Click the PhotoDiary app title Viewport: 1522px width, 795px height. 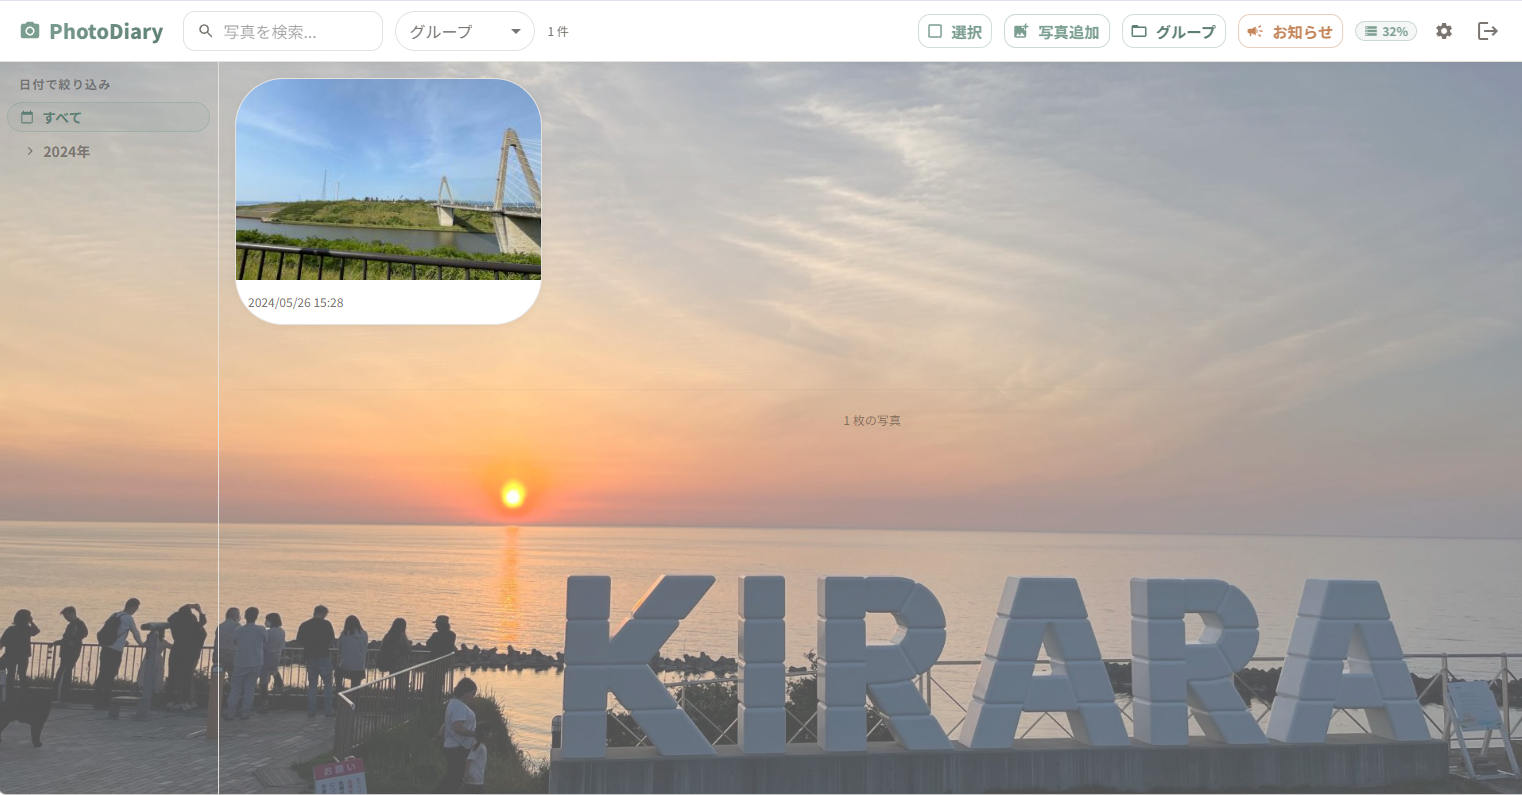pyautogui.click(x=106, y=31)
